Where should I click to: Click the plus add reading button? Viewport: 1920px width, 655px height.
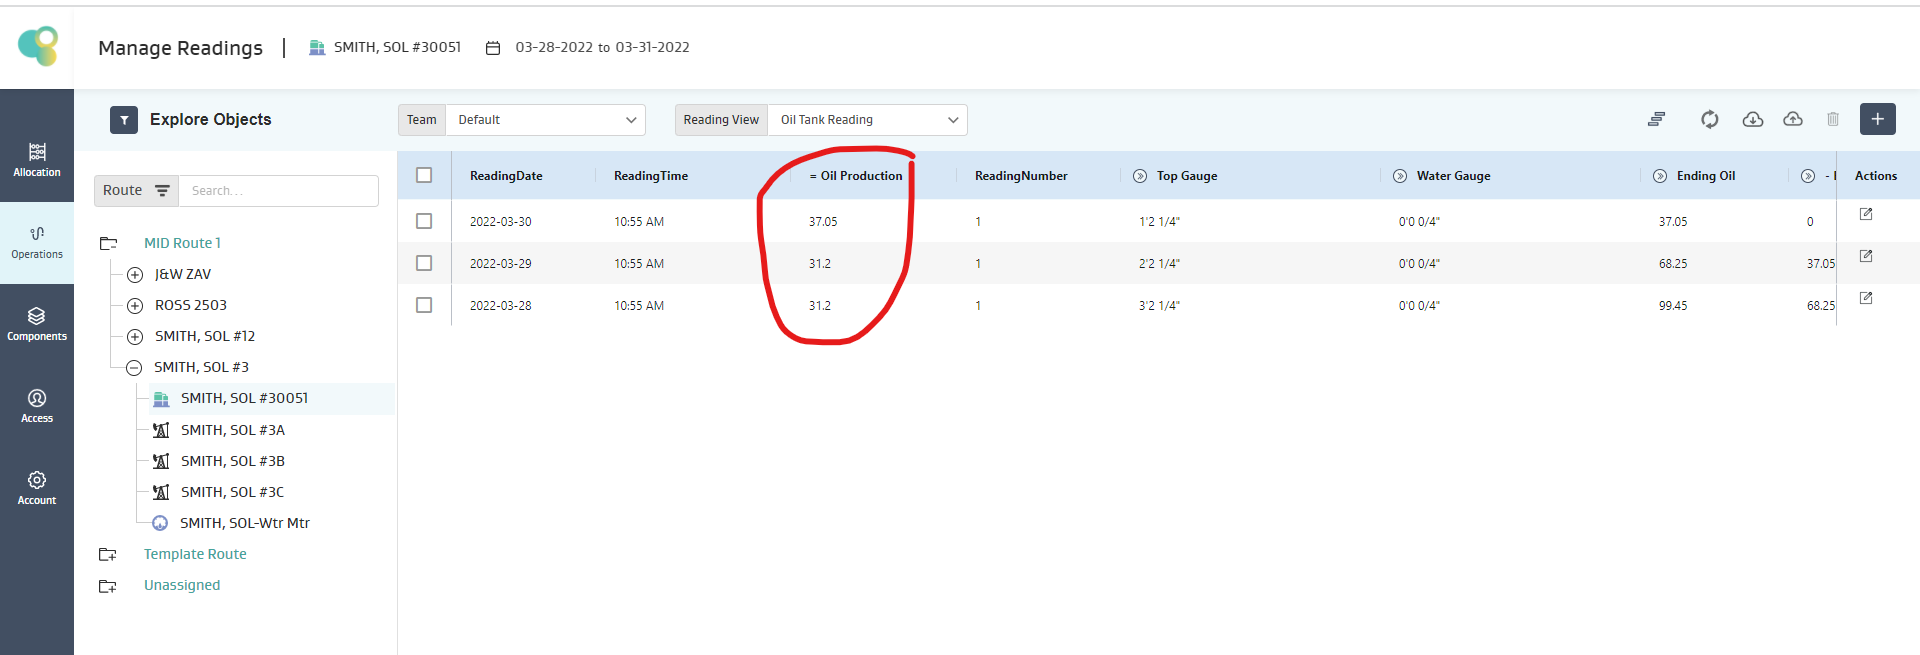[x=1877, y=119]
